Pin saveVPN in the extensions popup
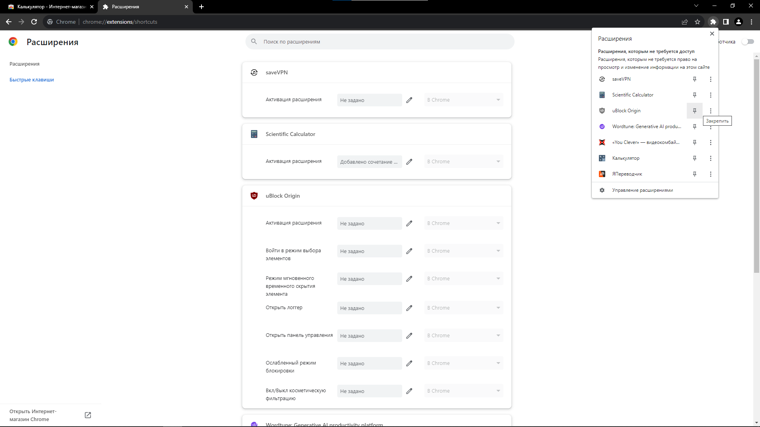This screenshot has height=427, width=760. tap(694, 79)
